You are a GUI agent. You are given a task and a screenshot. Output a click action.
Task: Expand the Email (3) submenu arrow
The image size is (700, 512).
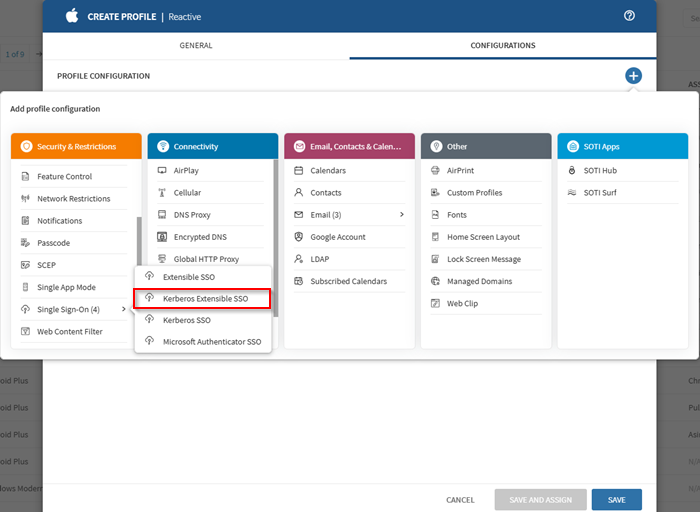[402, 215]
